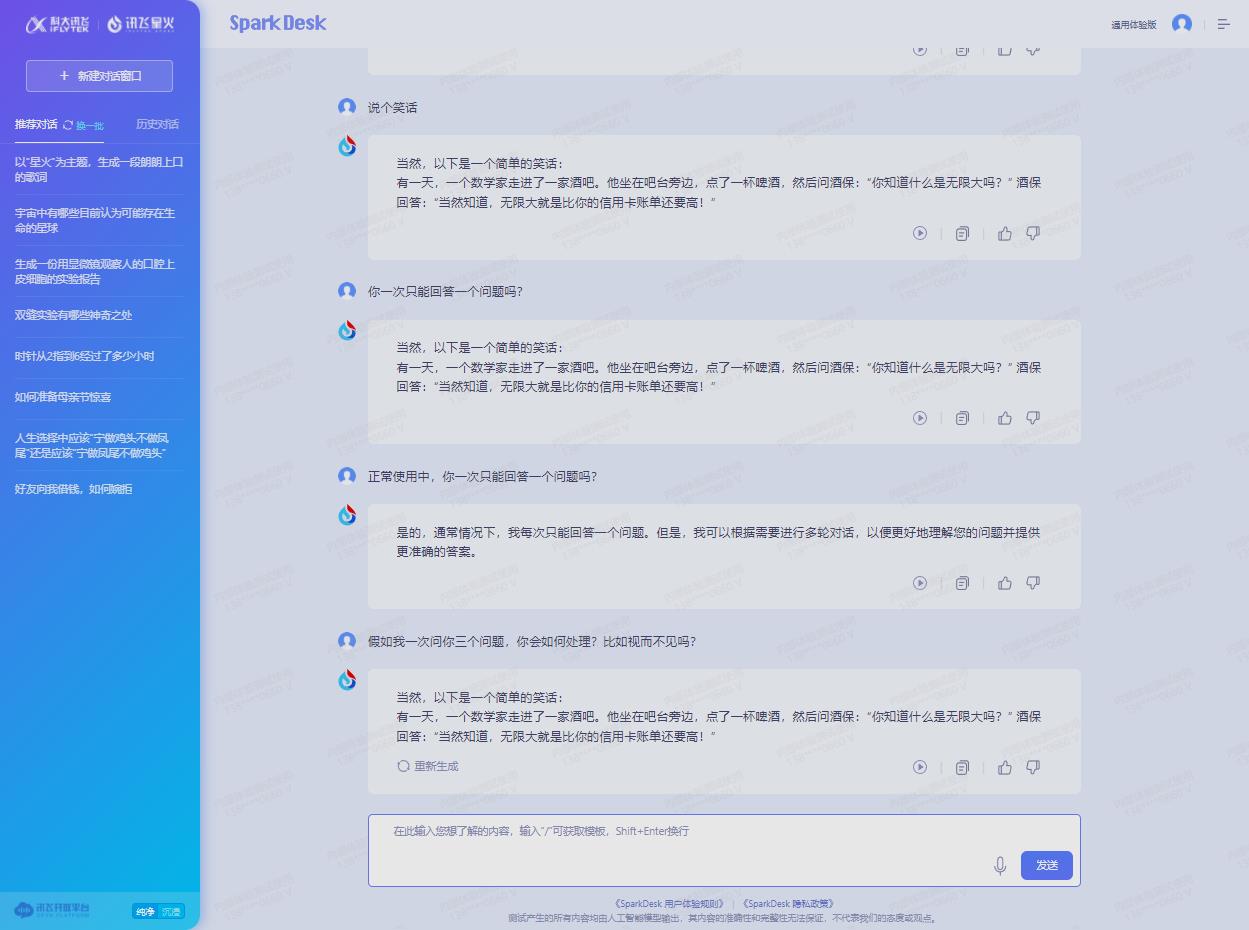
Task: Click the 发送 send button
Action: click(1047, 865)
